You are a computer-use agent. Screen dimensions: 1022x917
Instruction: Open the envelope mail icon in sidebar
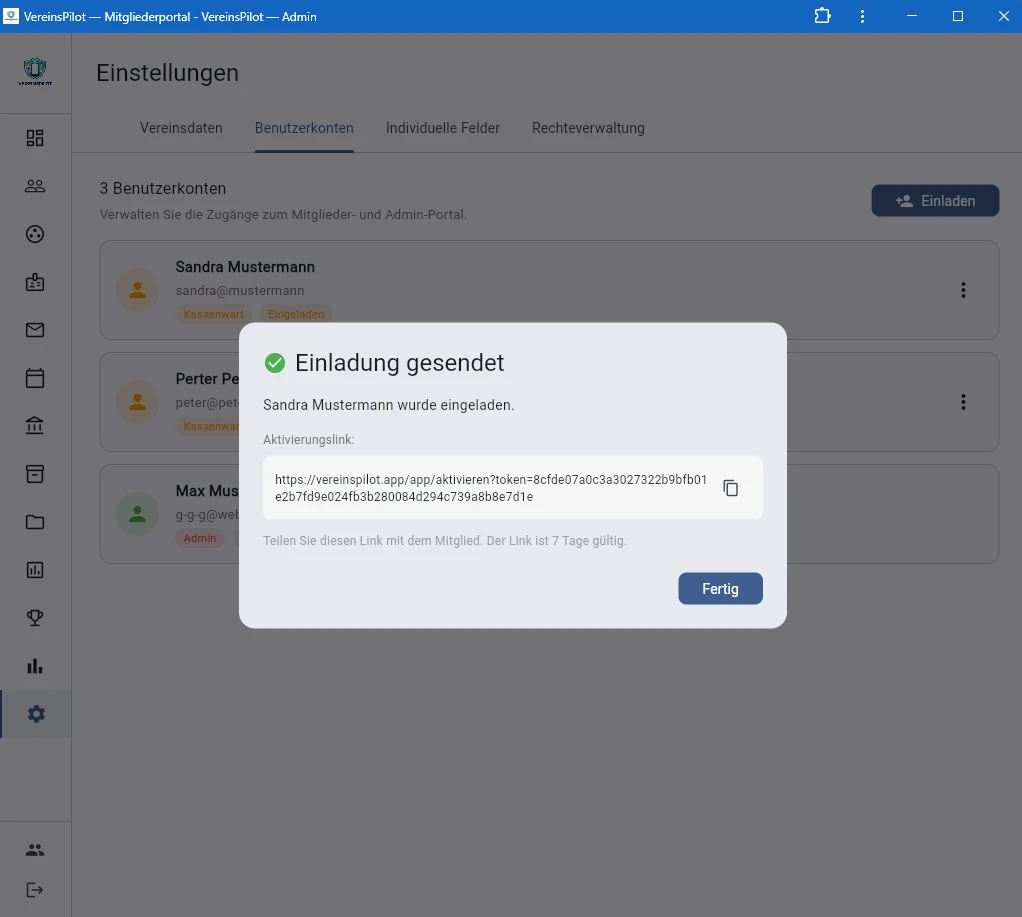click(35, 330)
